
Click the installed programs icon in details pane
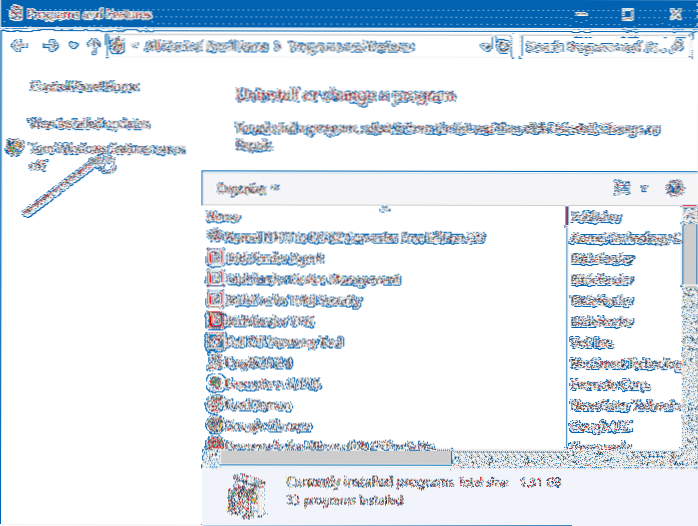pyautogui.click(x=246, y=495)
